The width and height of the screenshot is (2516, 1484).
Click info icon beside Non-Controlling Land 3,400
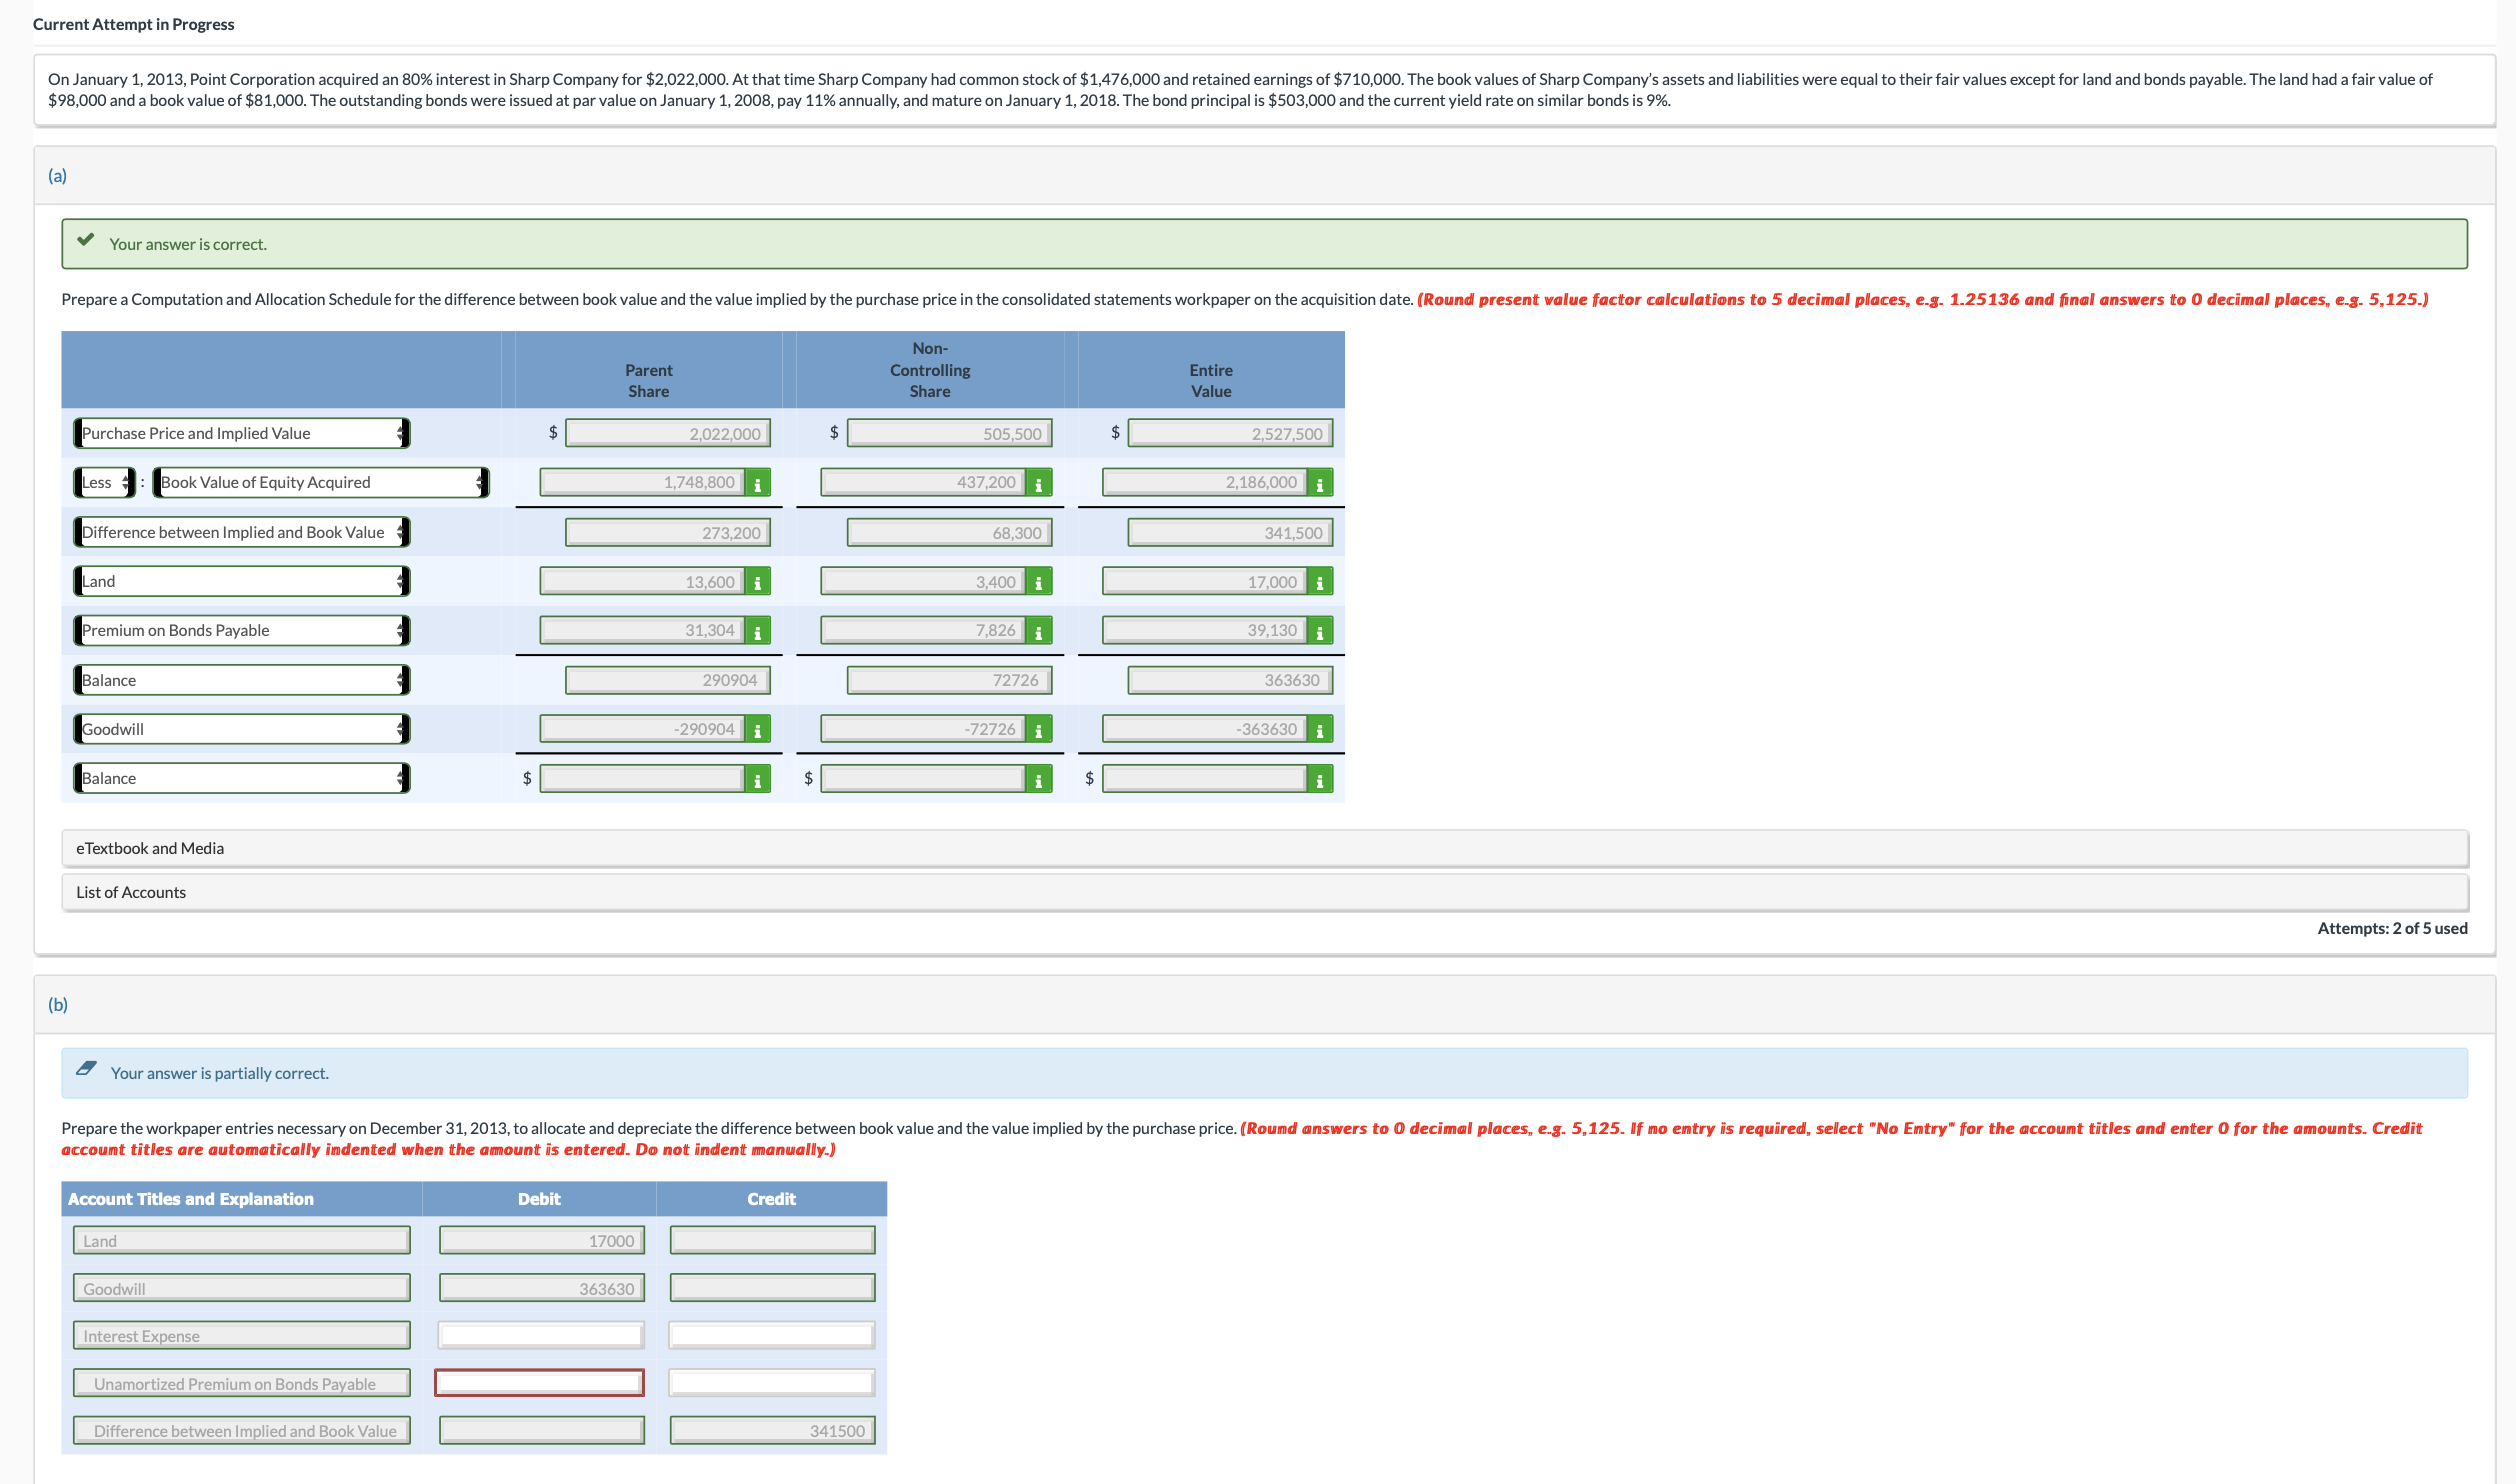click(x=1038, y=583)
